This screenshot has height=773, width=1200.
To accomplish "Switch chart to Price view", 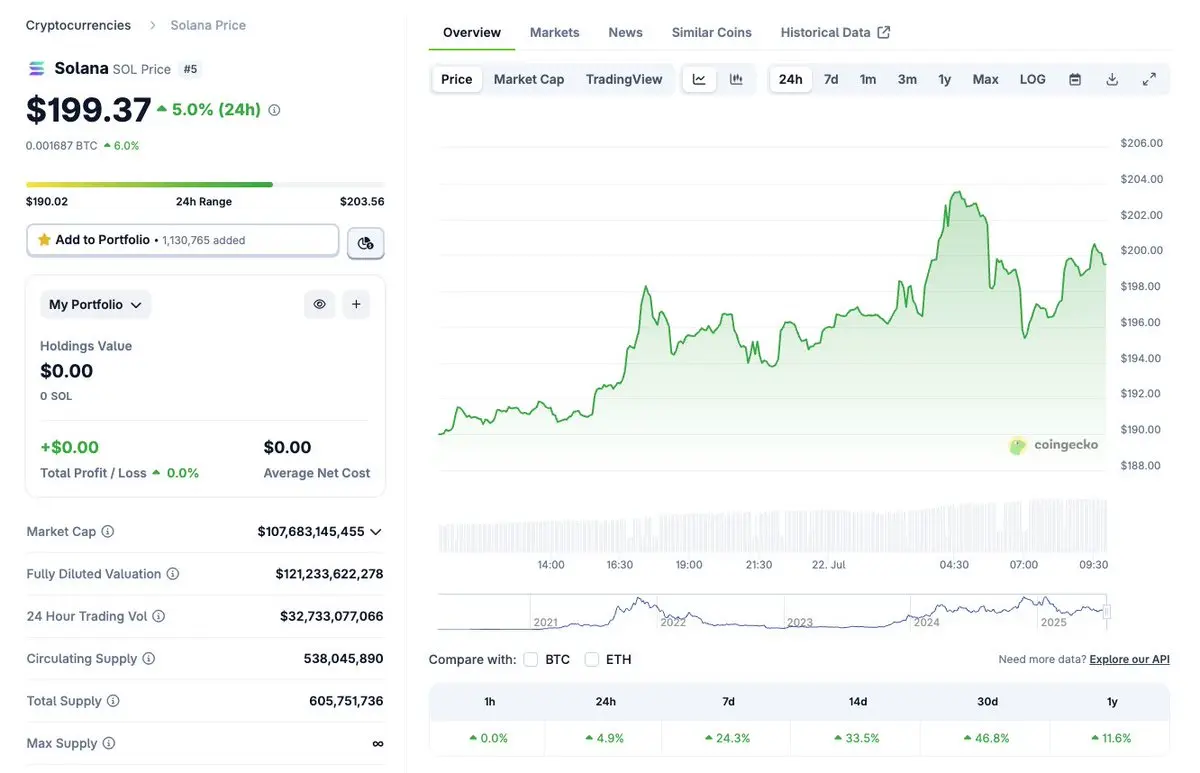I will (x=457, y=79).
